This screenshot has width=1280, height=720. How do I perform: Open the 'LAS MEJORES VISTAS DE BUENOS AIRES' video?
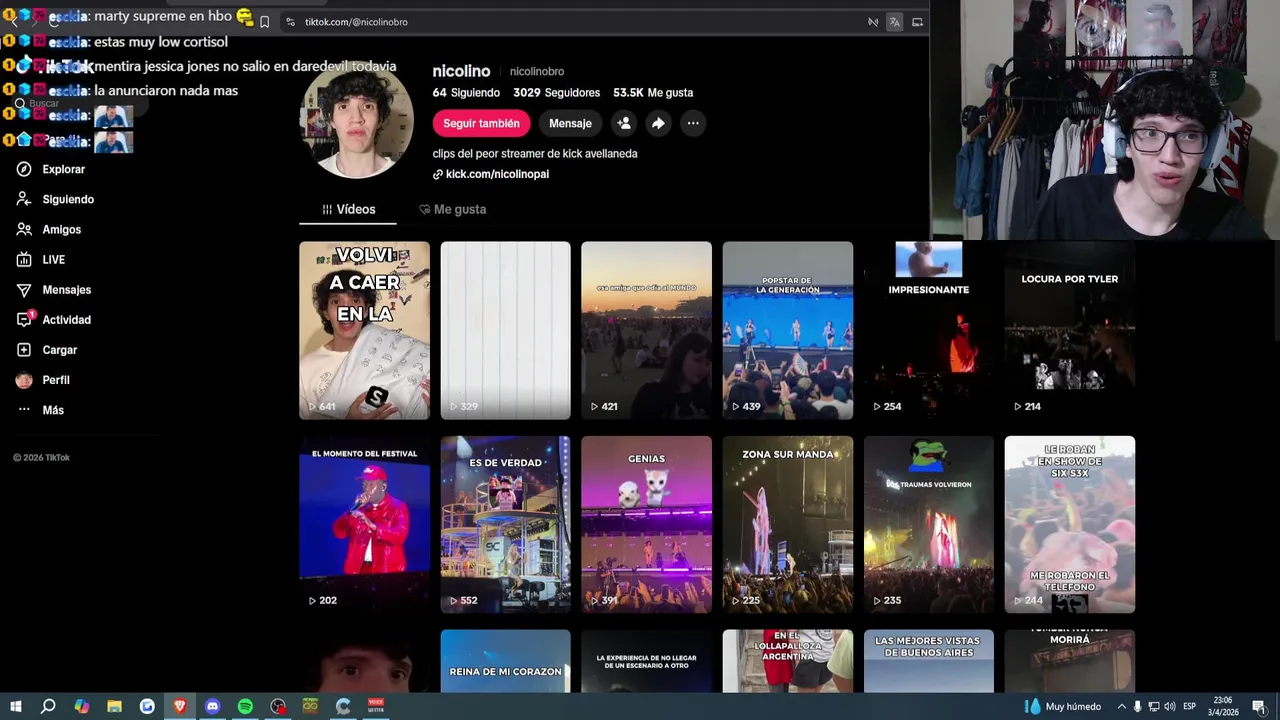[x=929, y=661]
